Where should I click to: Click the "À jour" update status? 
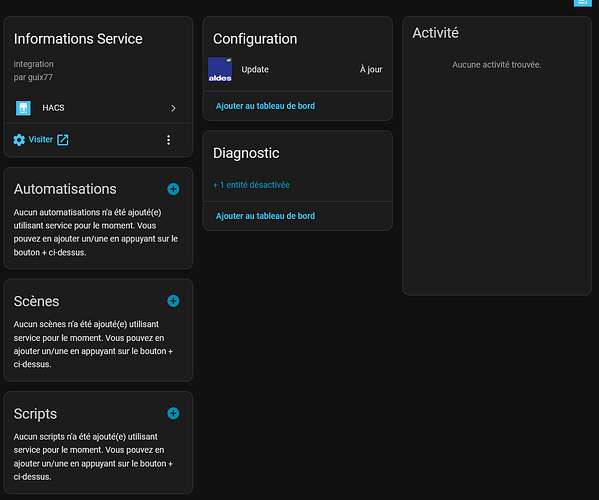[371, 70]
